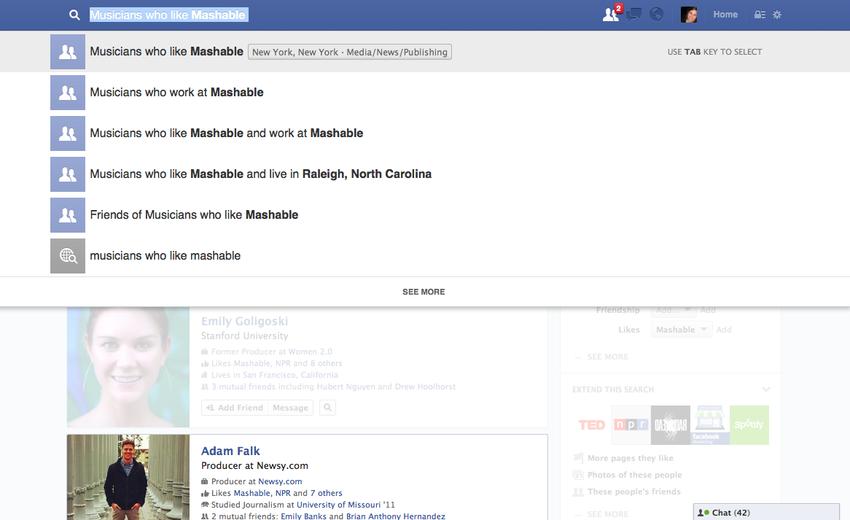The width and height of the screenshot is (850, 520).
Task: Open privacy shortcuts lock icon
Action: click(759, 15)
